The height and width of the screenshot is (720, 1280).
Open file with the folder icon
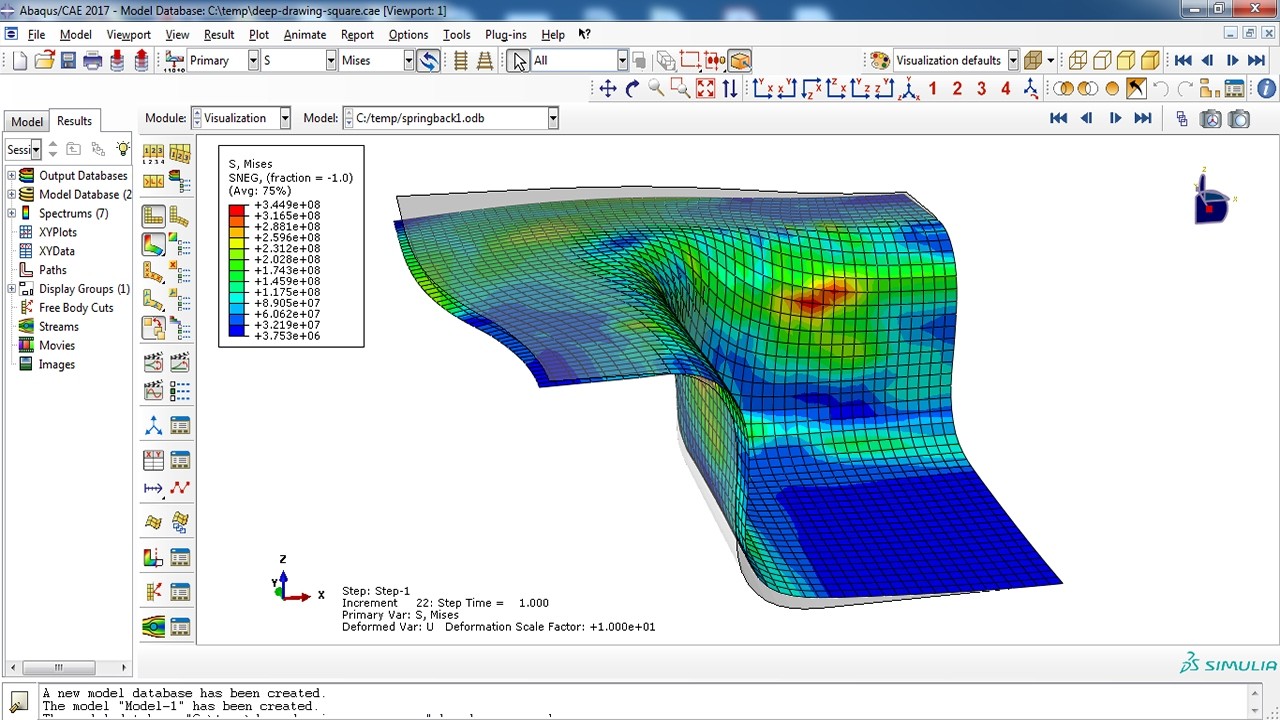point(44,61)
